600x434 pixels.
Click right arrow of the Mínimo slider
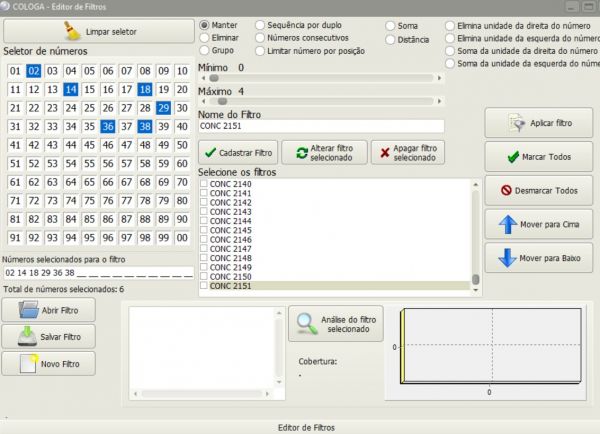(x=439, y=78)
